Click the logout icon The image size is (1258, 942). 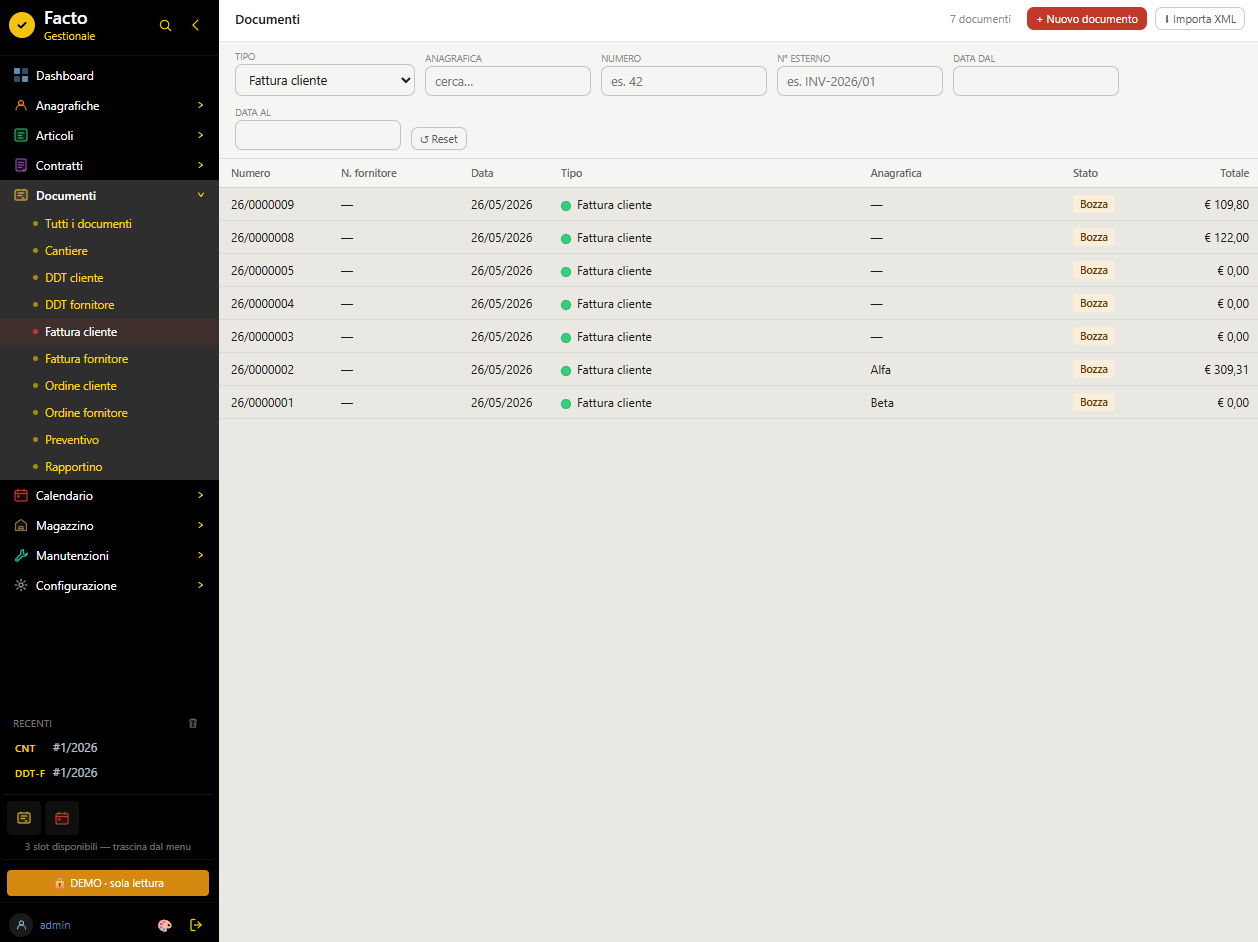196,925
